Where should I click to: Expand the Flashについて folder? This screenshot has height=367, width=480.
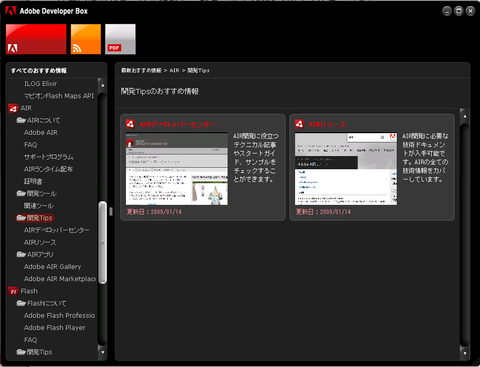point(21,303)
